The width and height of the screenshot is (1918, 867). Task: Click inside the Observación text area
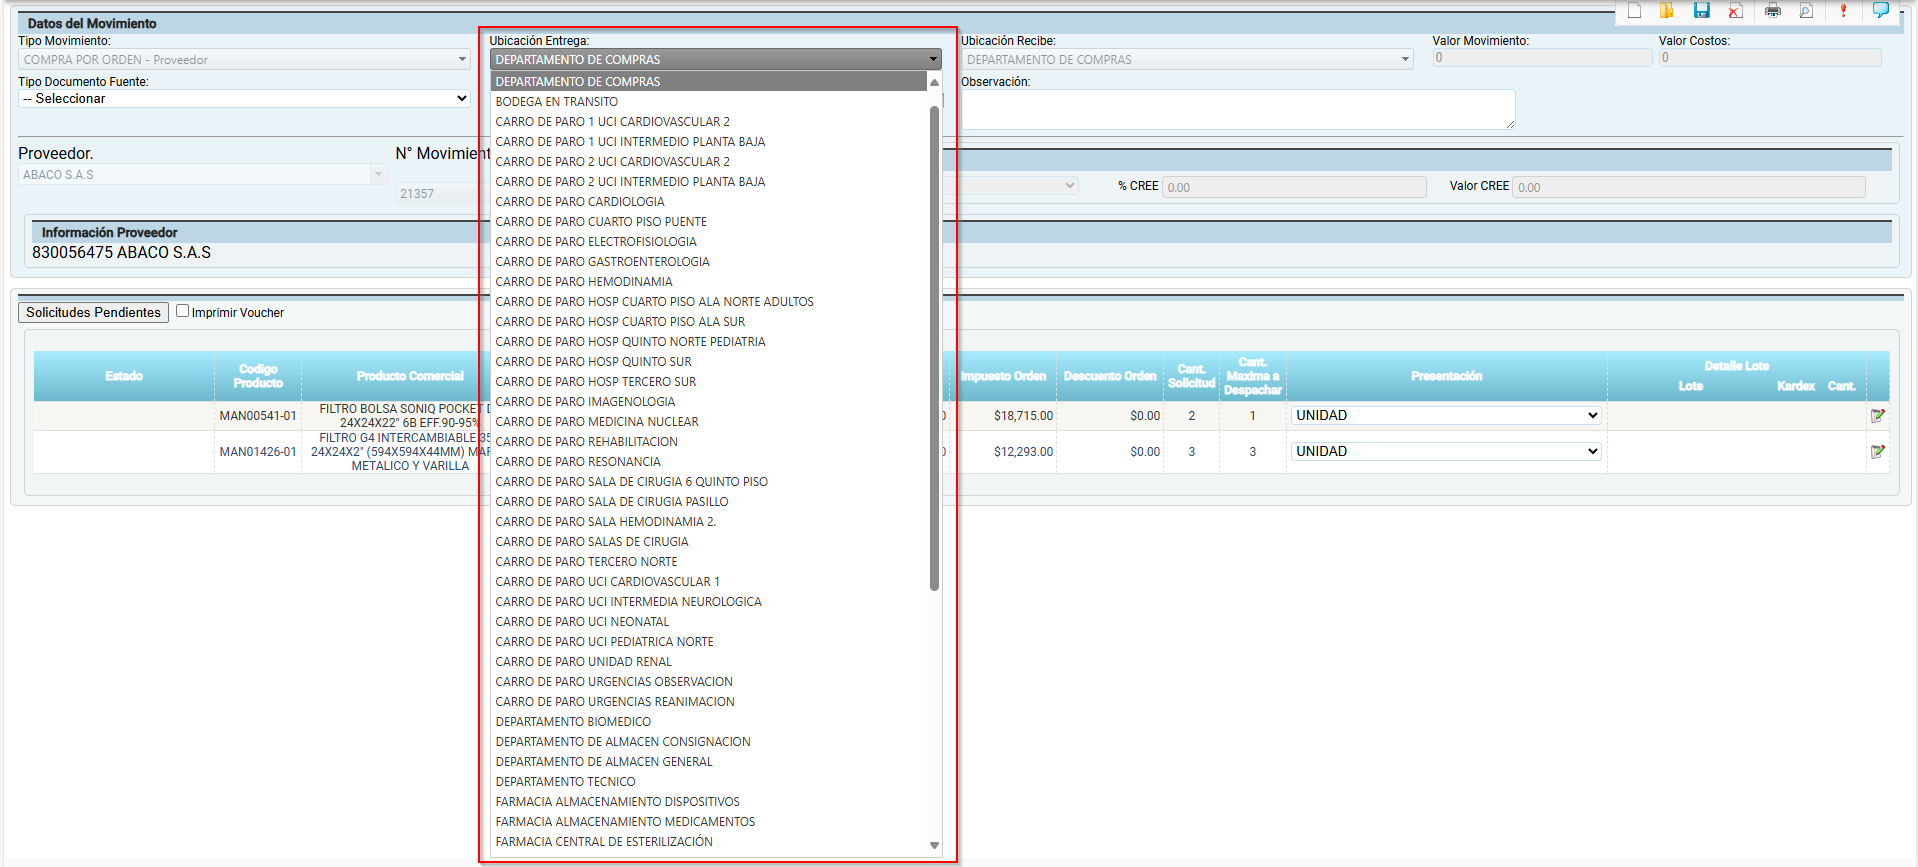point(1237,109)
